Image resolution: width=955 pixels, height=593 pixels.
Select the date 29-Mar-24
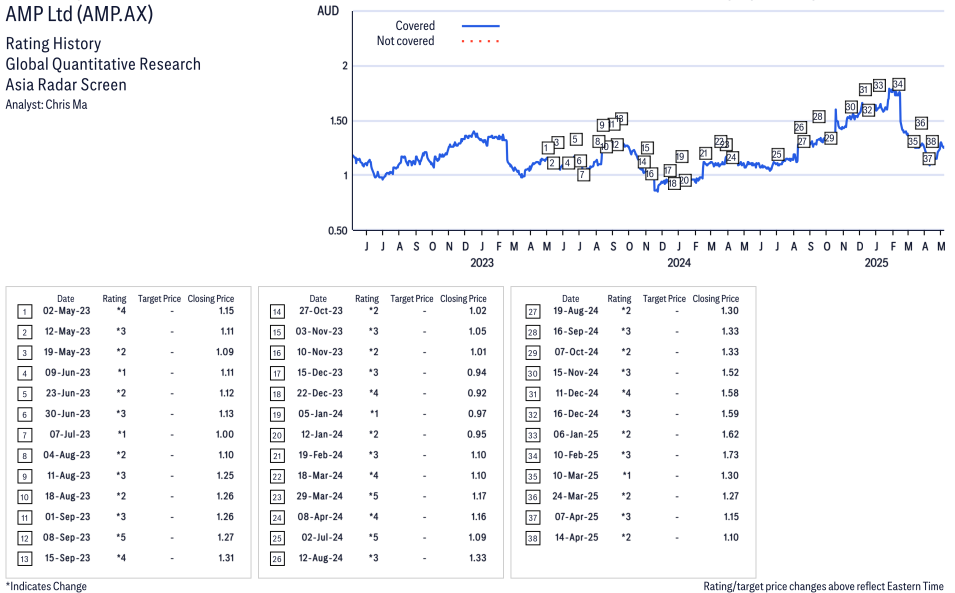[x=320, y=496]
